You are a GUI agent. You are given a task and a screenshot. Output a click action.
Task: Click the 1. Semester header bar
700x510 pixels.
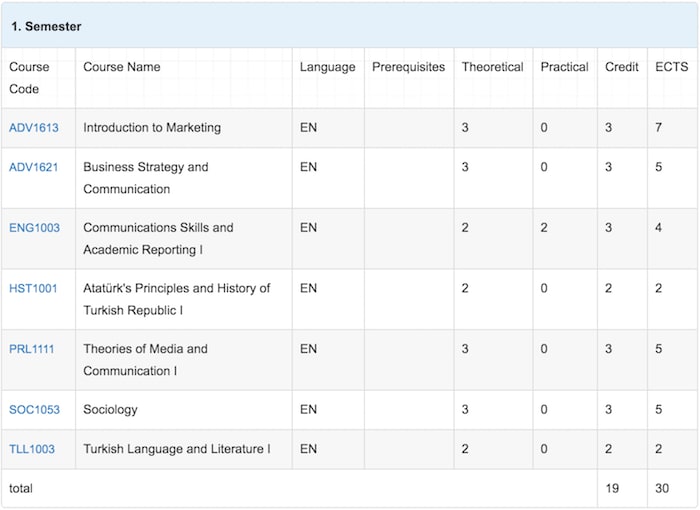click(x=350, y=26)
